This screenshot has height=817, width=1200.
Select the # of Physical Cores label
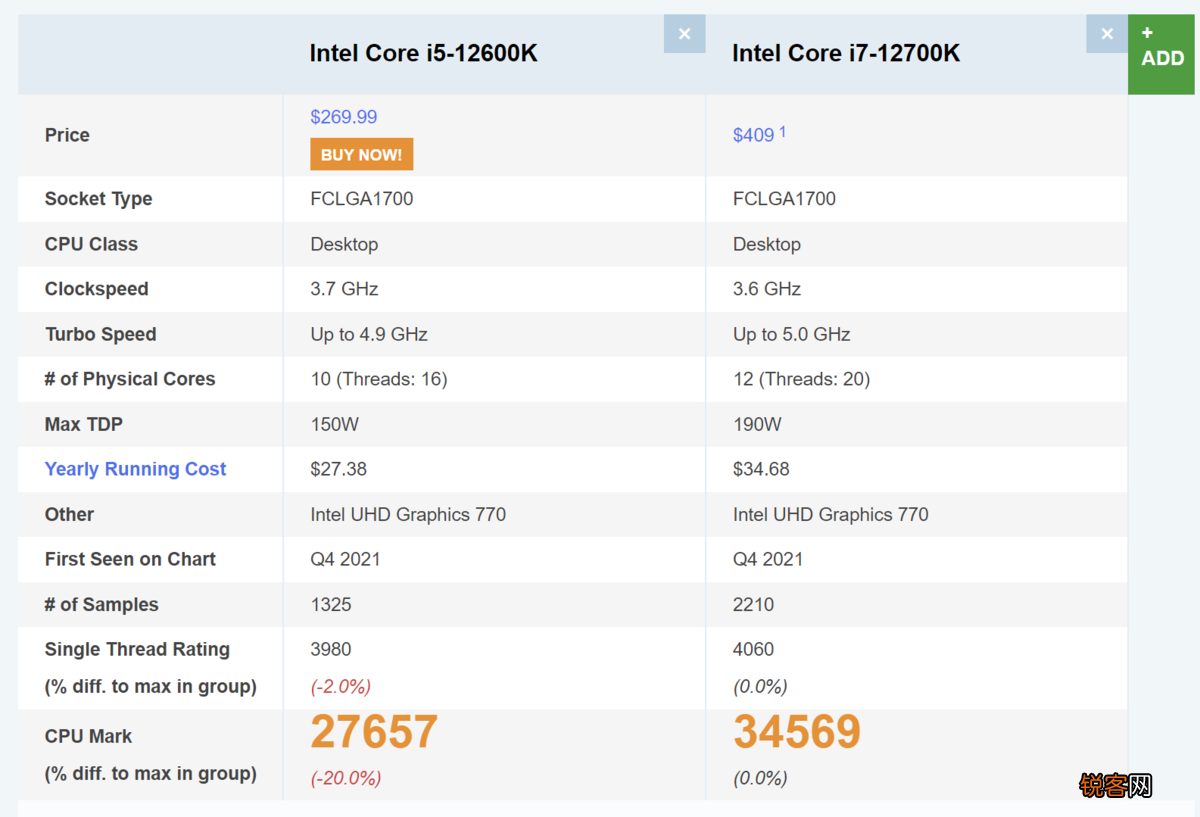pyautogui.click(x=130, y=379)
